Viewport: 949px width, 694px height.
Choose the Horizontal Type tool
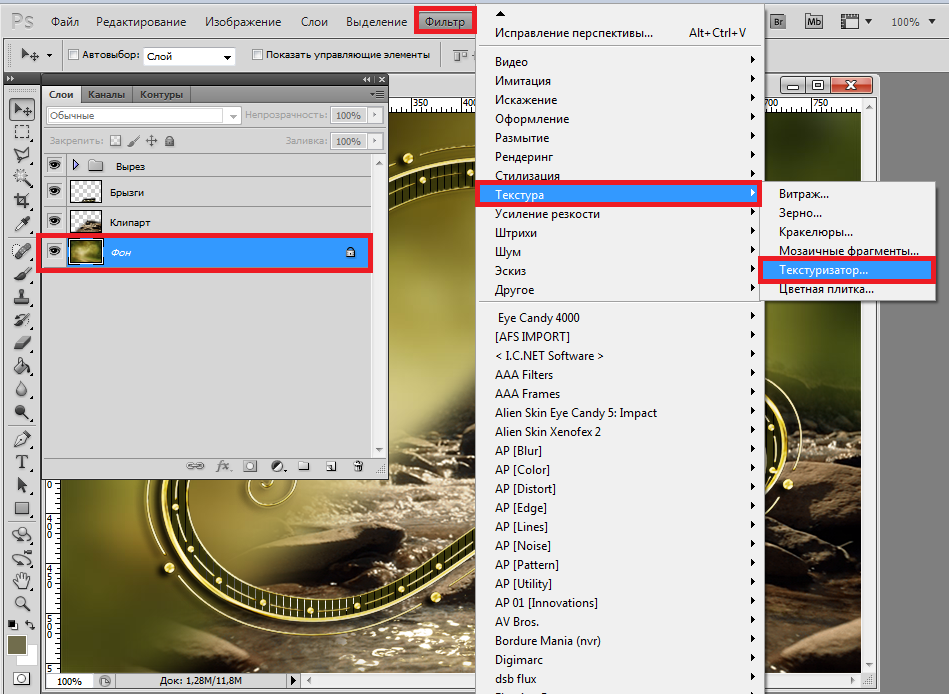[21, 462]
